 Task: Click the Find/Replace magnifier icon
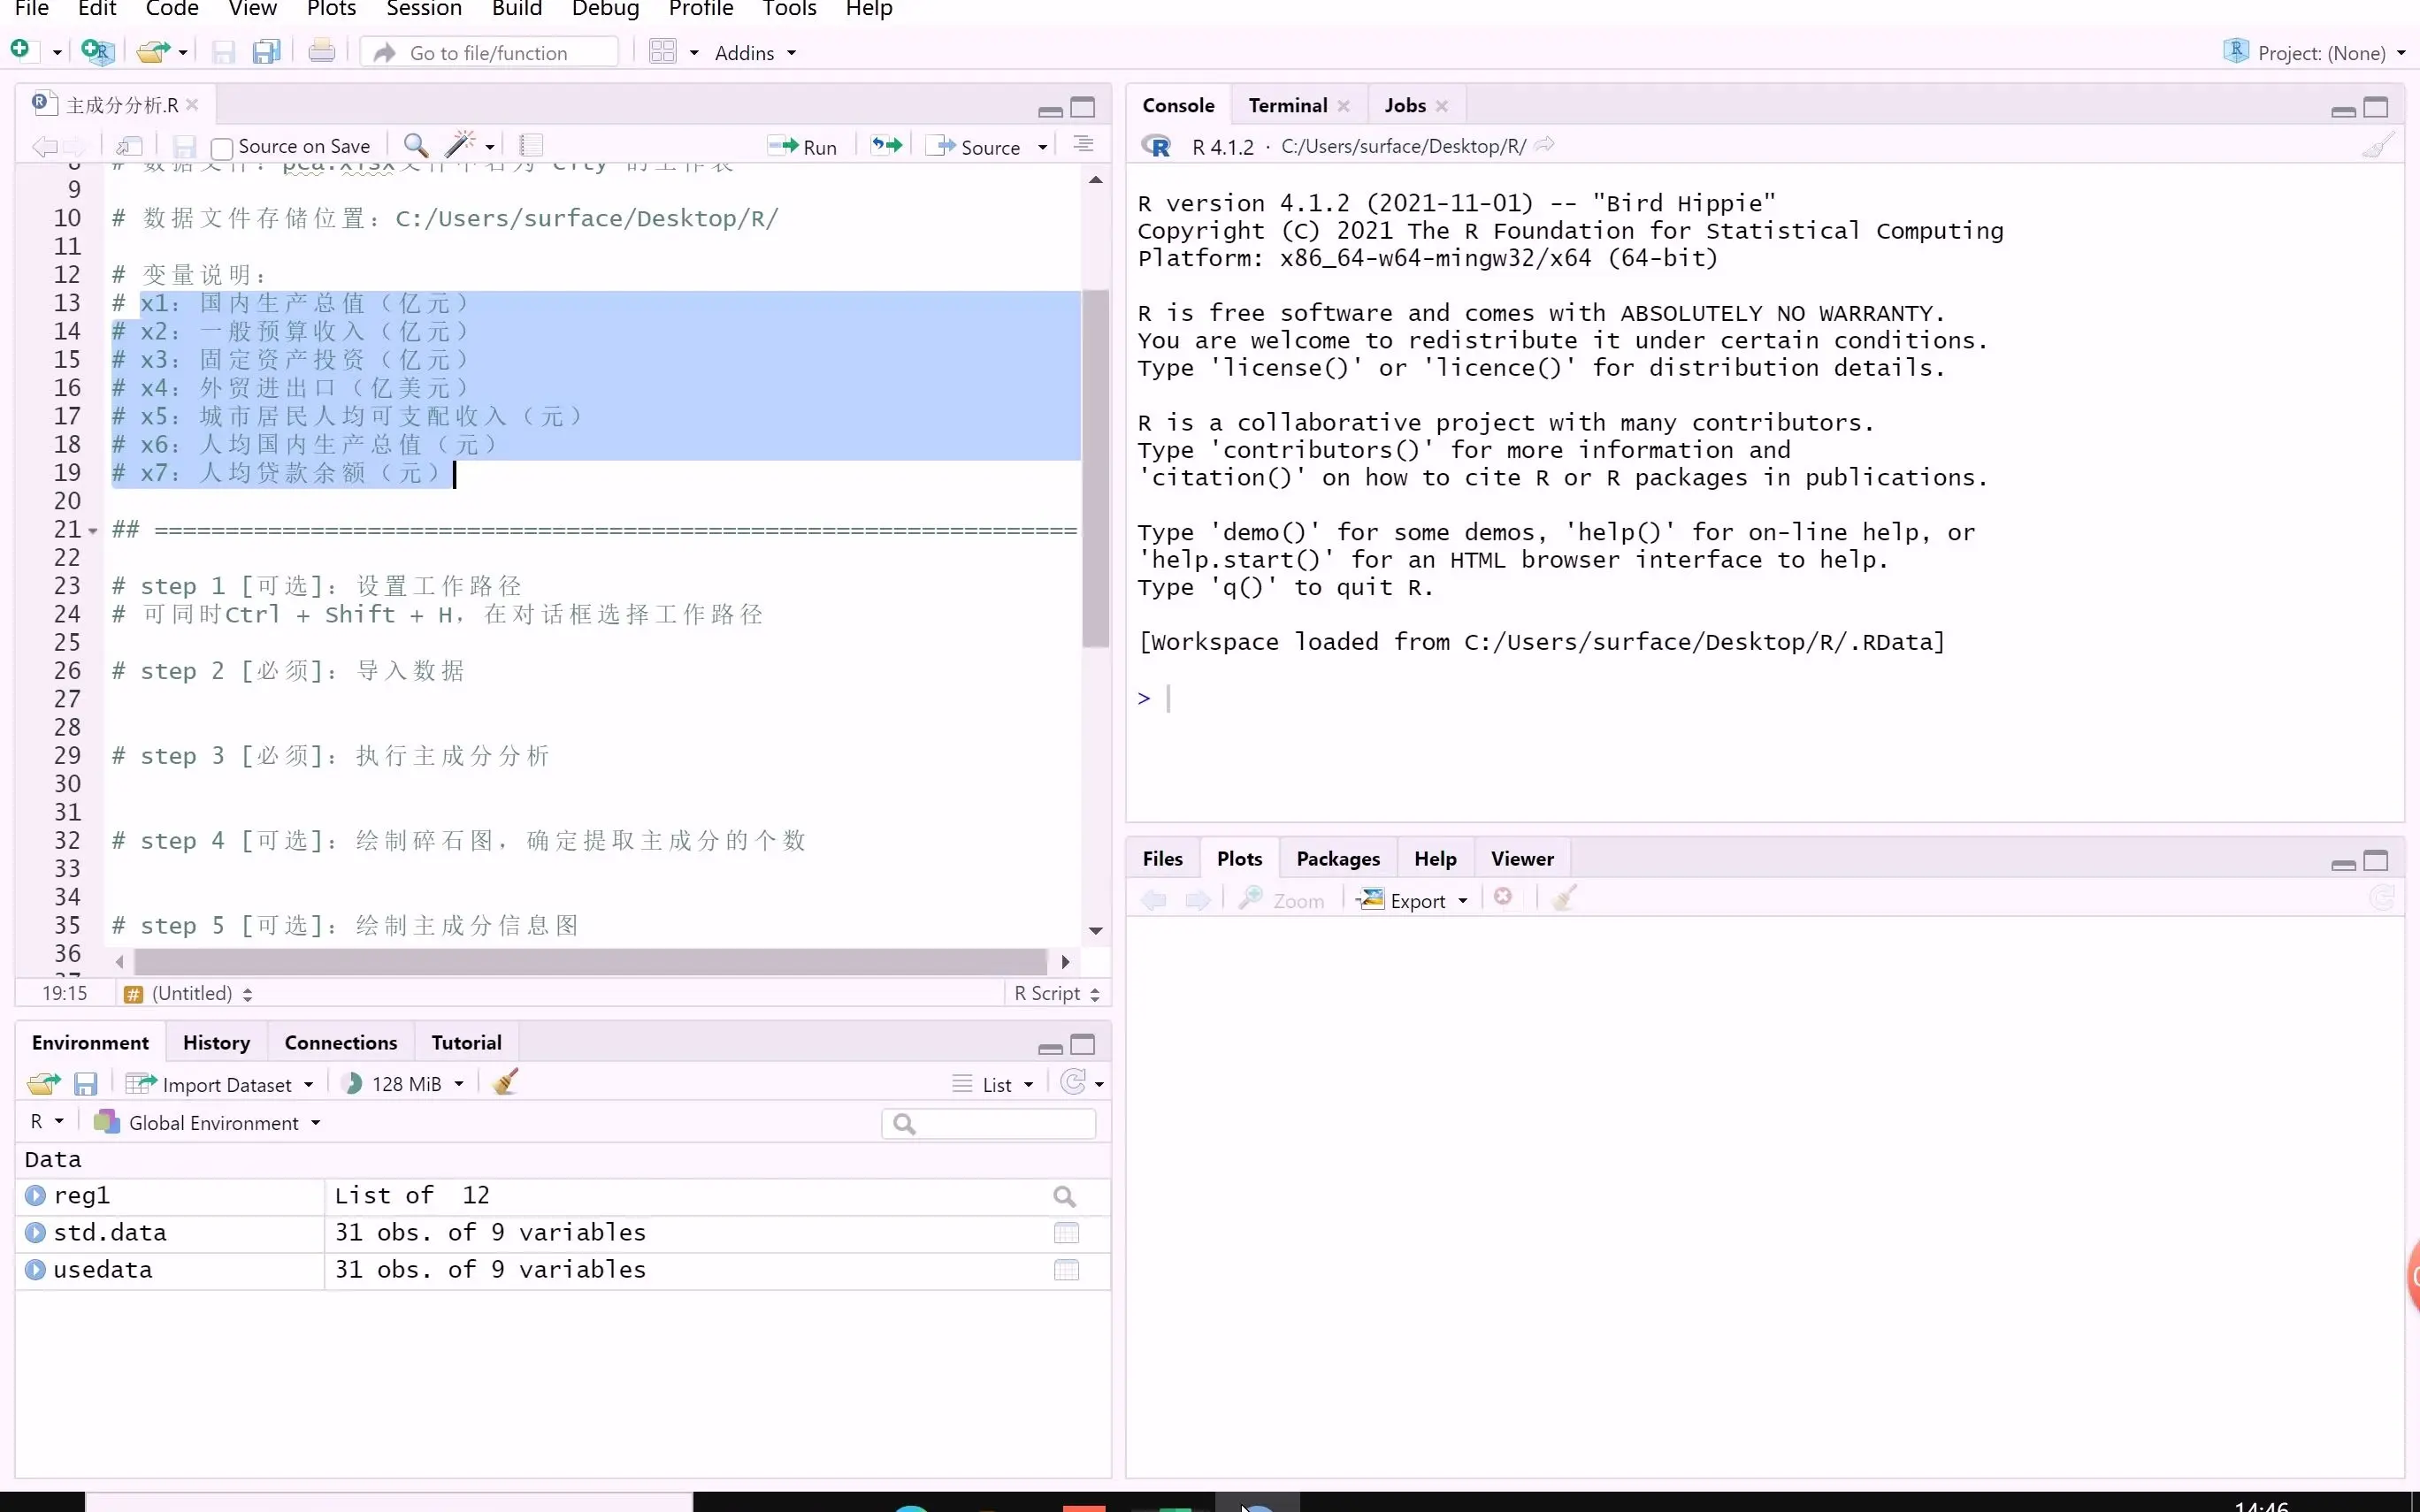coord(416,146)
